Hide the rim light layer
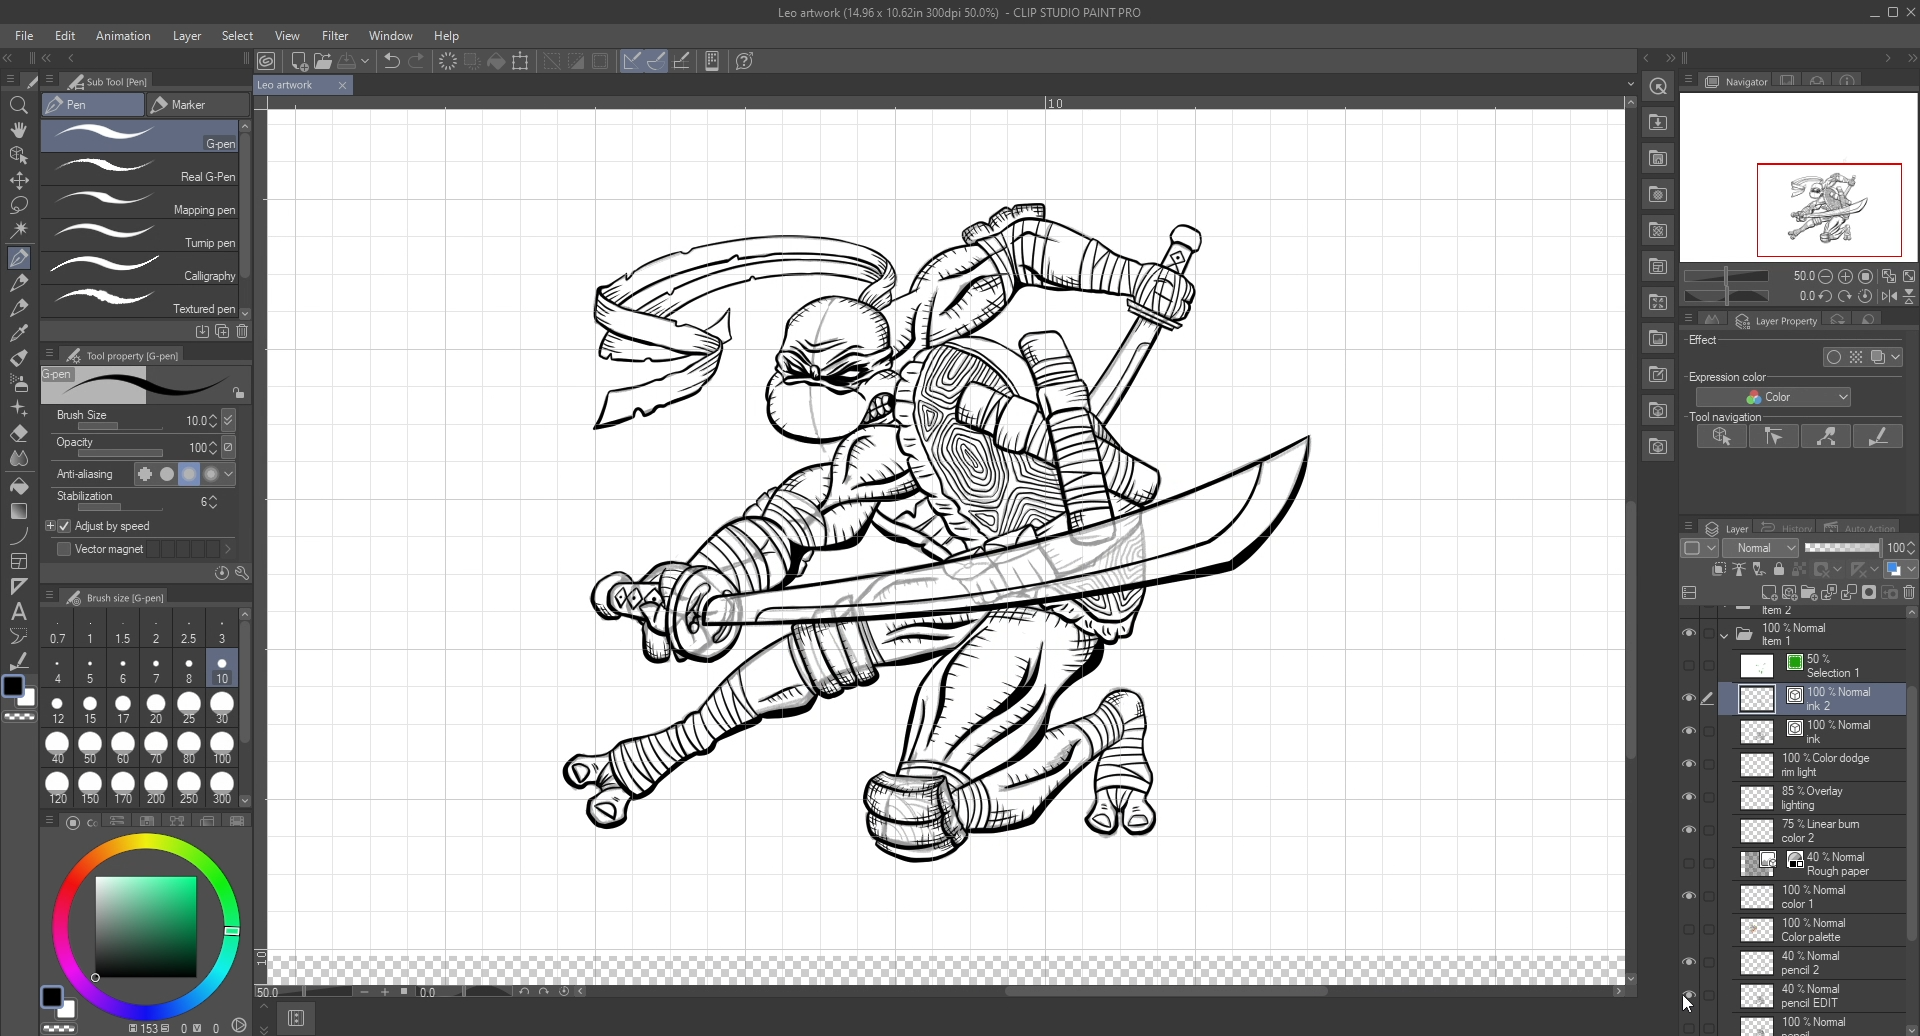The width and height of the screenshot is (1920, 1036). click(x=1688, y=764)
